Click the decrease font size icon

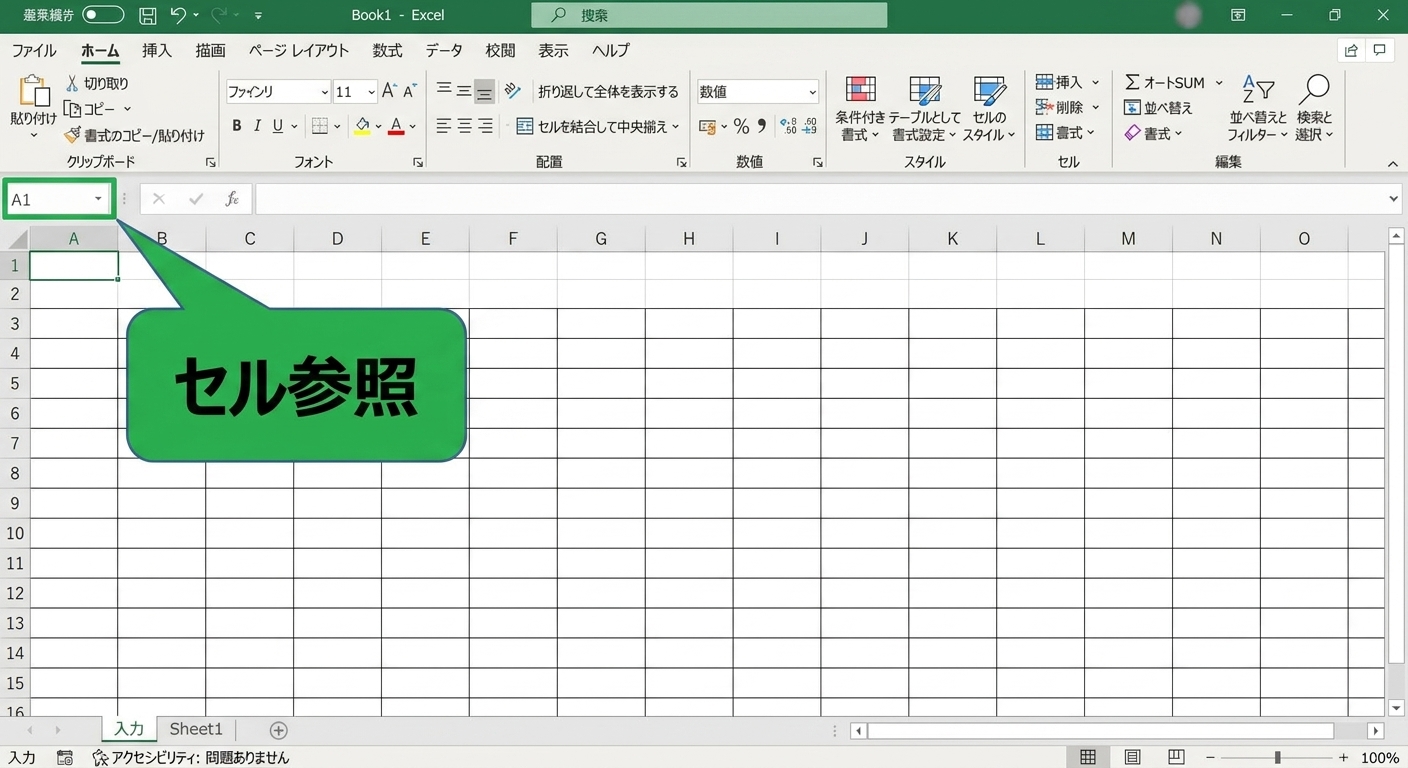[409, 91]
